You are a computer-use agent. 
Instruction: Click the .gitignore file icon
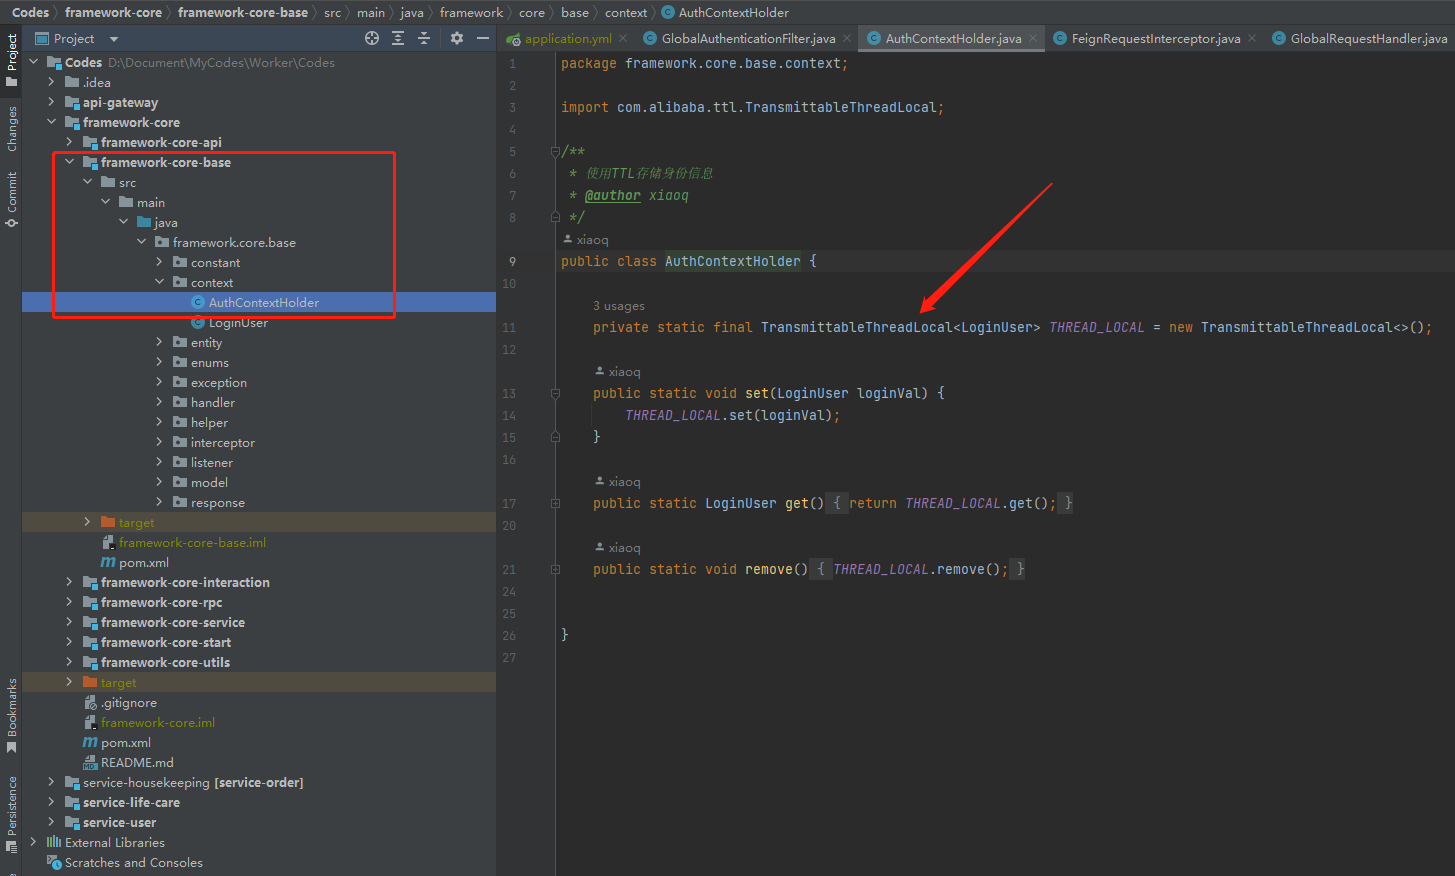coord(90,703)
